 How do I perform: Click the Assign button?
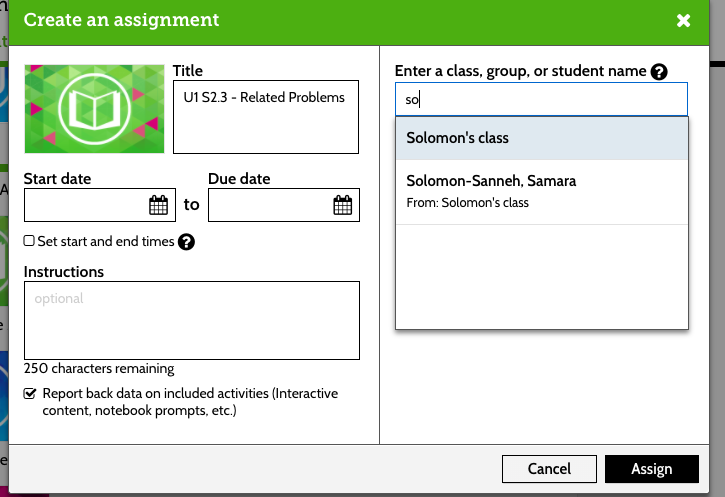pos(652,469)
